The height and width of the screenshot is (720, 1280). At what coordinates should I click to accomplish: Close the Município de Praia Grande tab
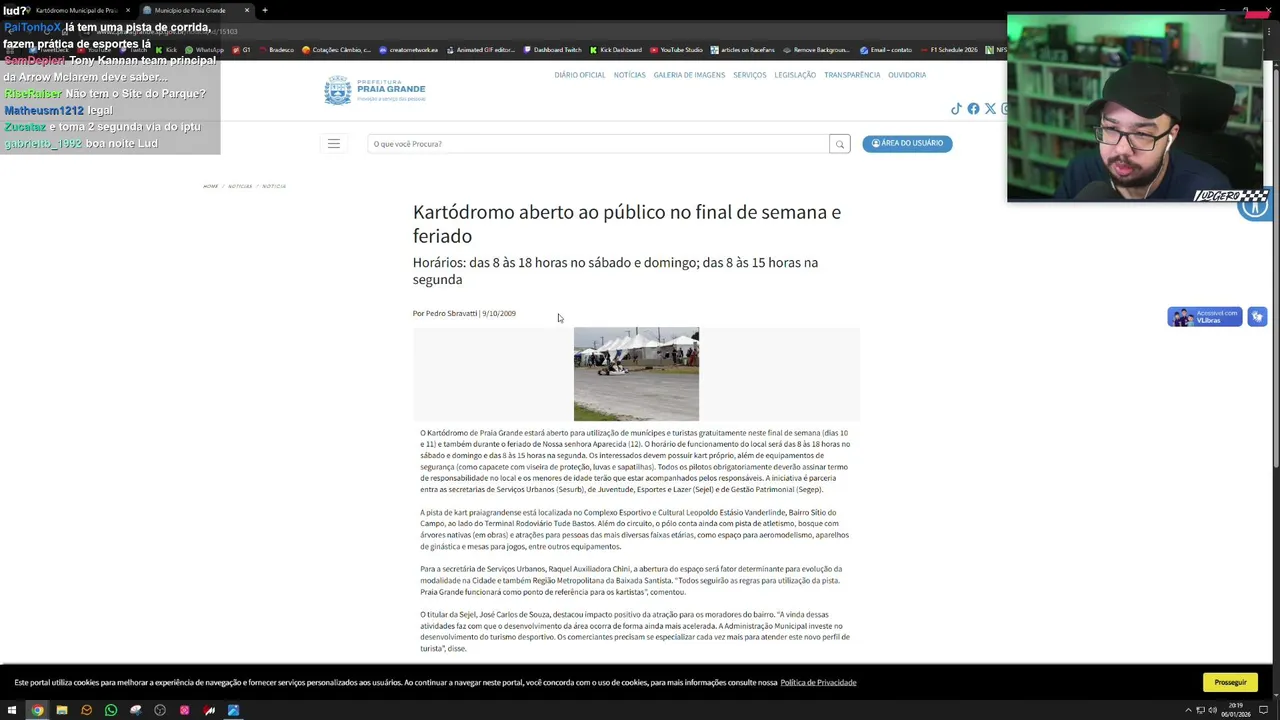point(246,10)
